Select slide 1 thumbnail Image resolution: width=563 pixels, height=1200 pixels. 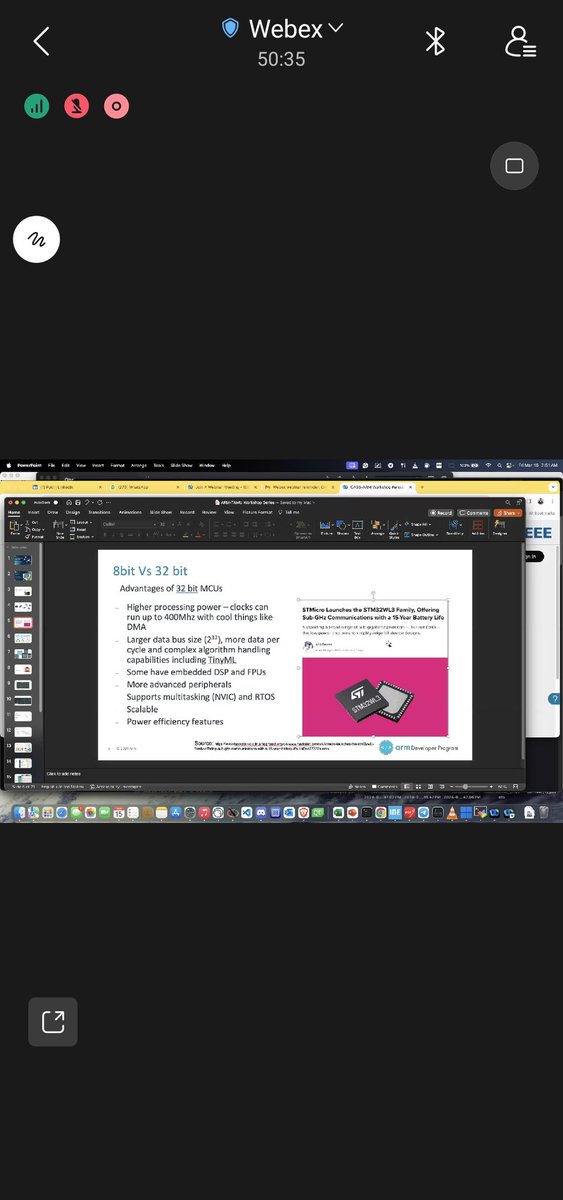click(22, 561)
